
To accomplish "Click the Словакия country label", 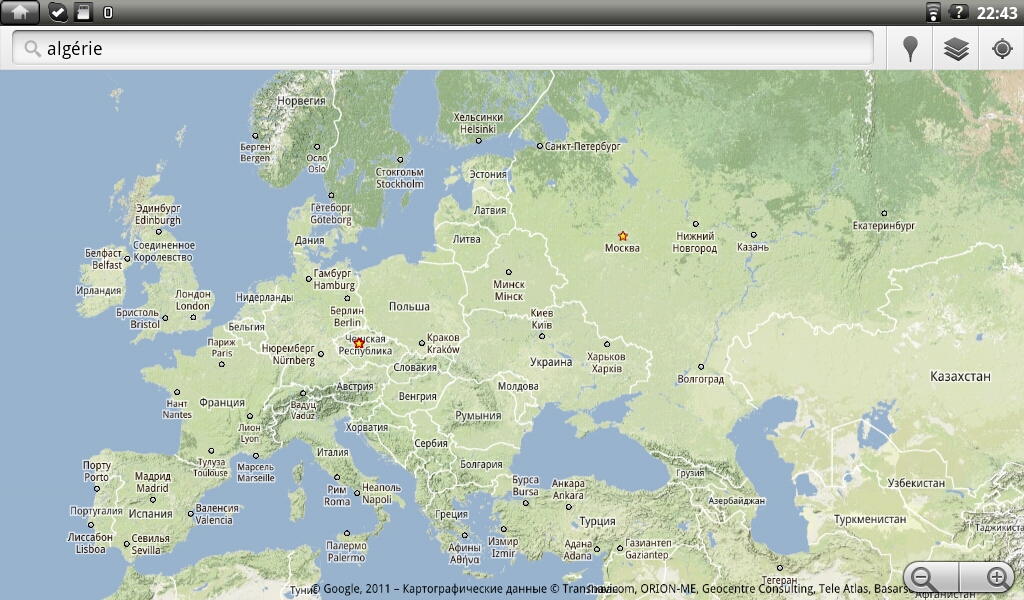I will pos(415,367).
